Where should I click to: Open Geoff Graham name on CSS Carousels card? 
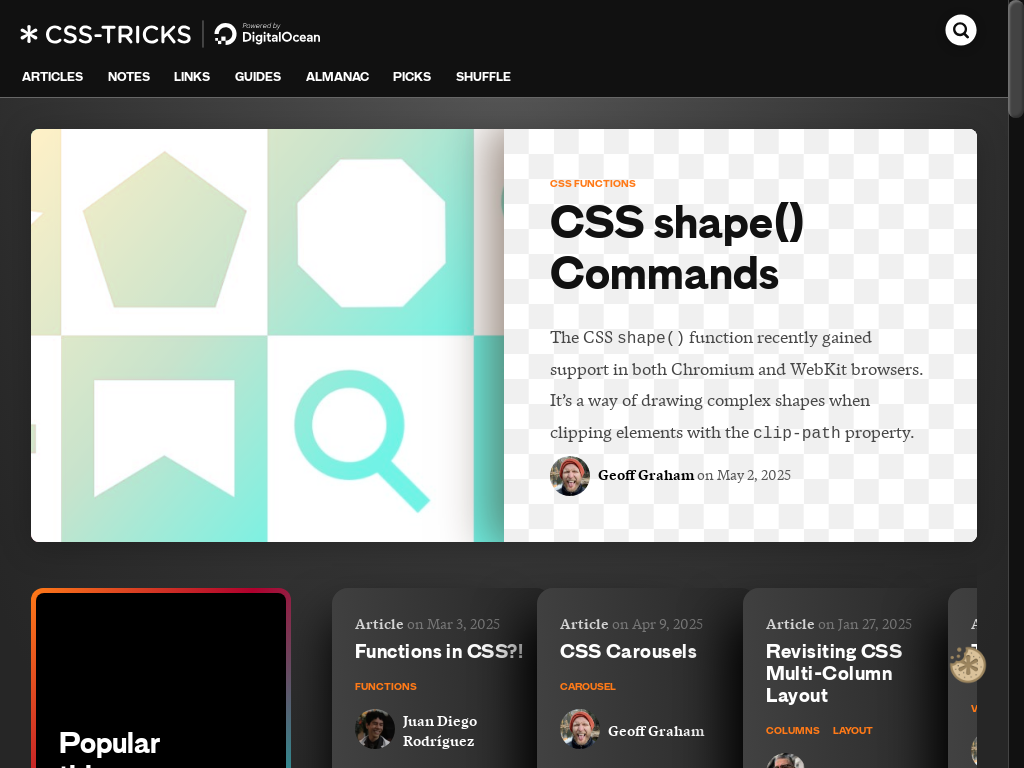click(656, 731)
